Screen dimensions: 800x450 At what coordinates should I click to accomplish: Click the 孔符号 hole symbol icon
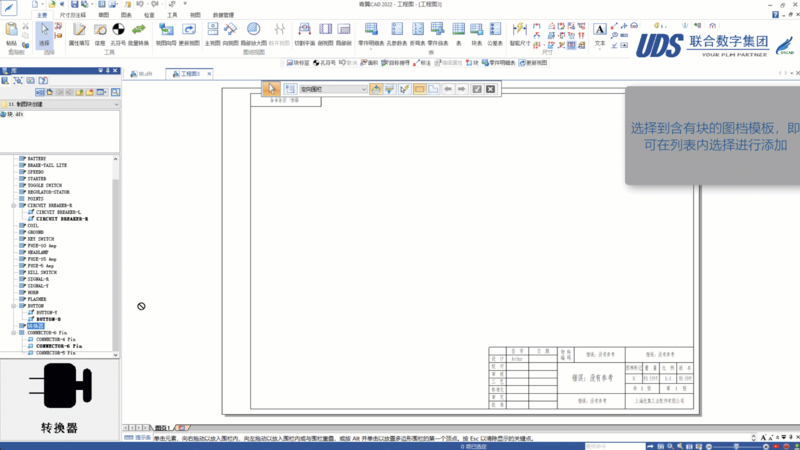(x=117, y=36)
